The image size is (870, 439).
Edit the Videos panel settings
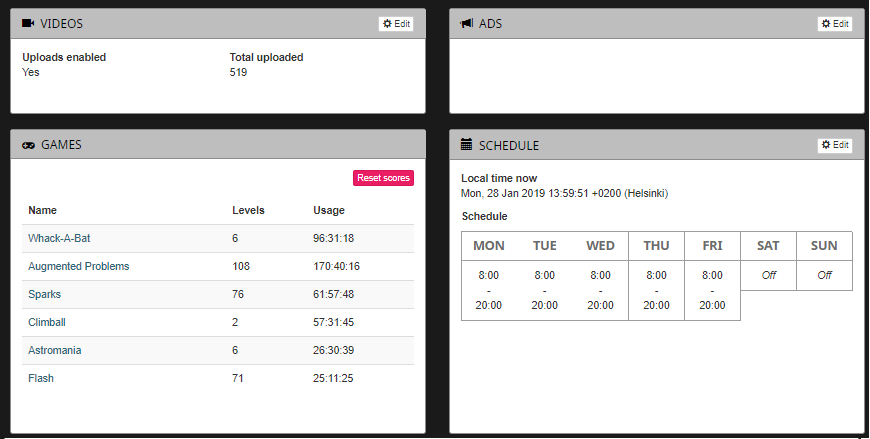click(395, 24)
